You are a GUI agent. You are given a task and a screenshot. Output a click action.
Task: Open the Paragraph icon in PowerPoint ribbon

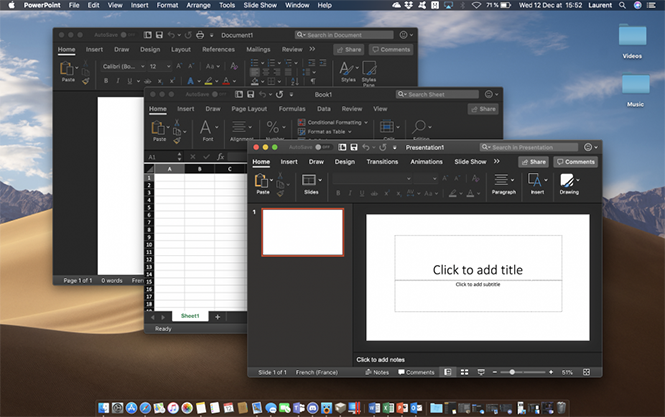click(x=503, y=181)
